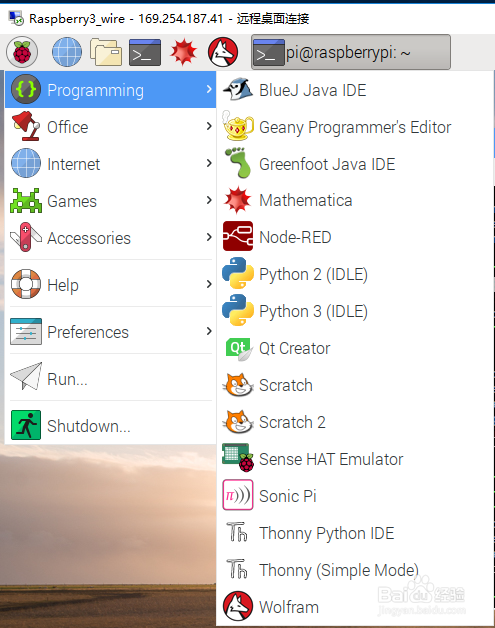
Task: Click the Games space invader icon
Action: click(26, 200)
